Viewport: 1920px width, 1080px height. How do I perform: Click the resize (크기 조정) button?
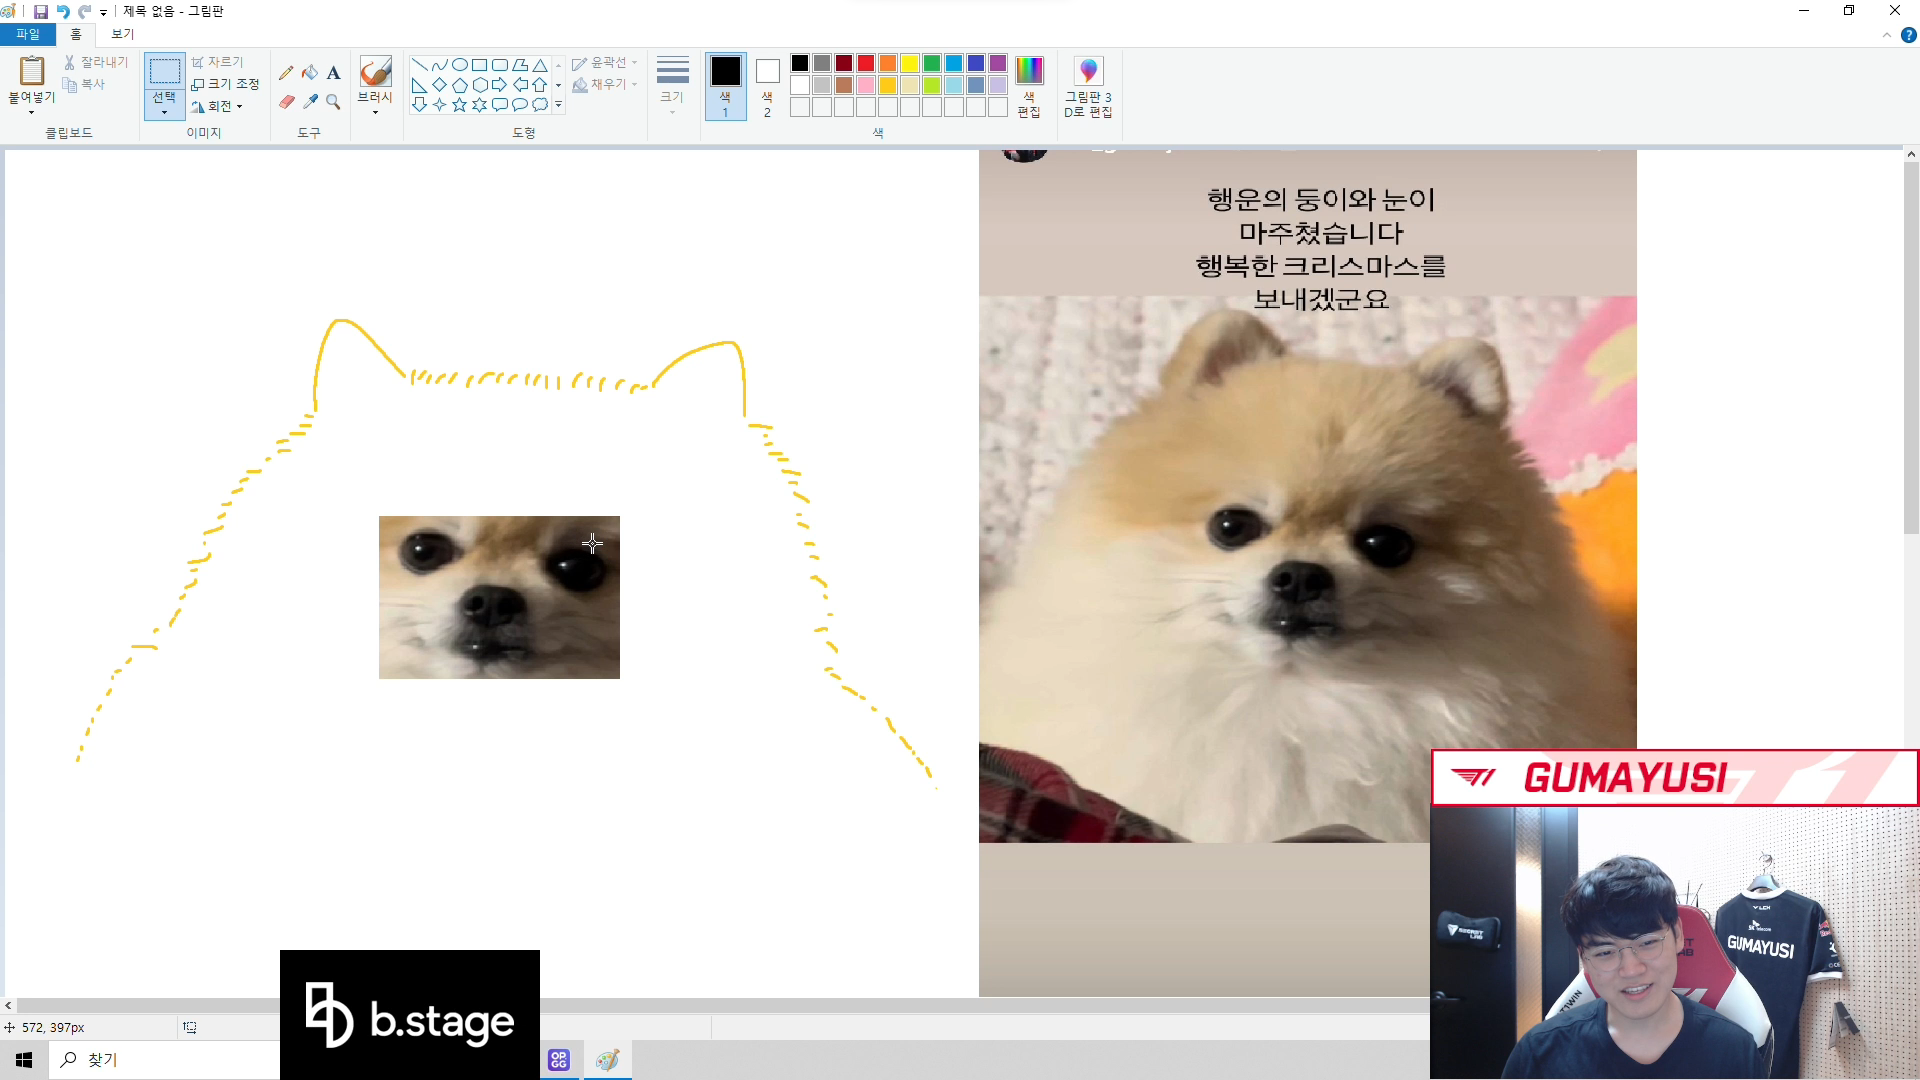[x=226, y=84]
